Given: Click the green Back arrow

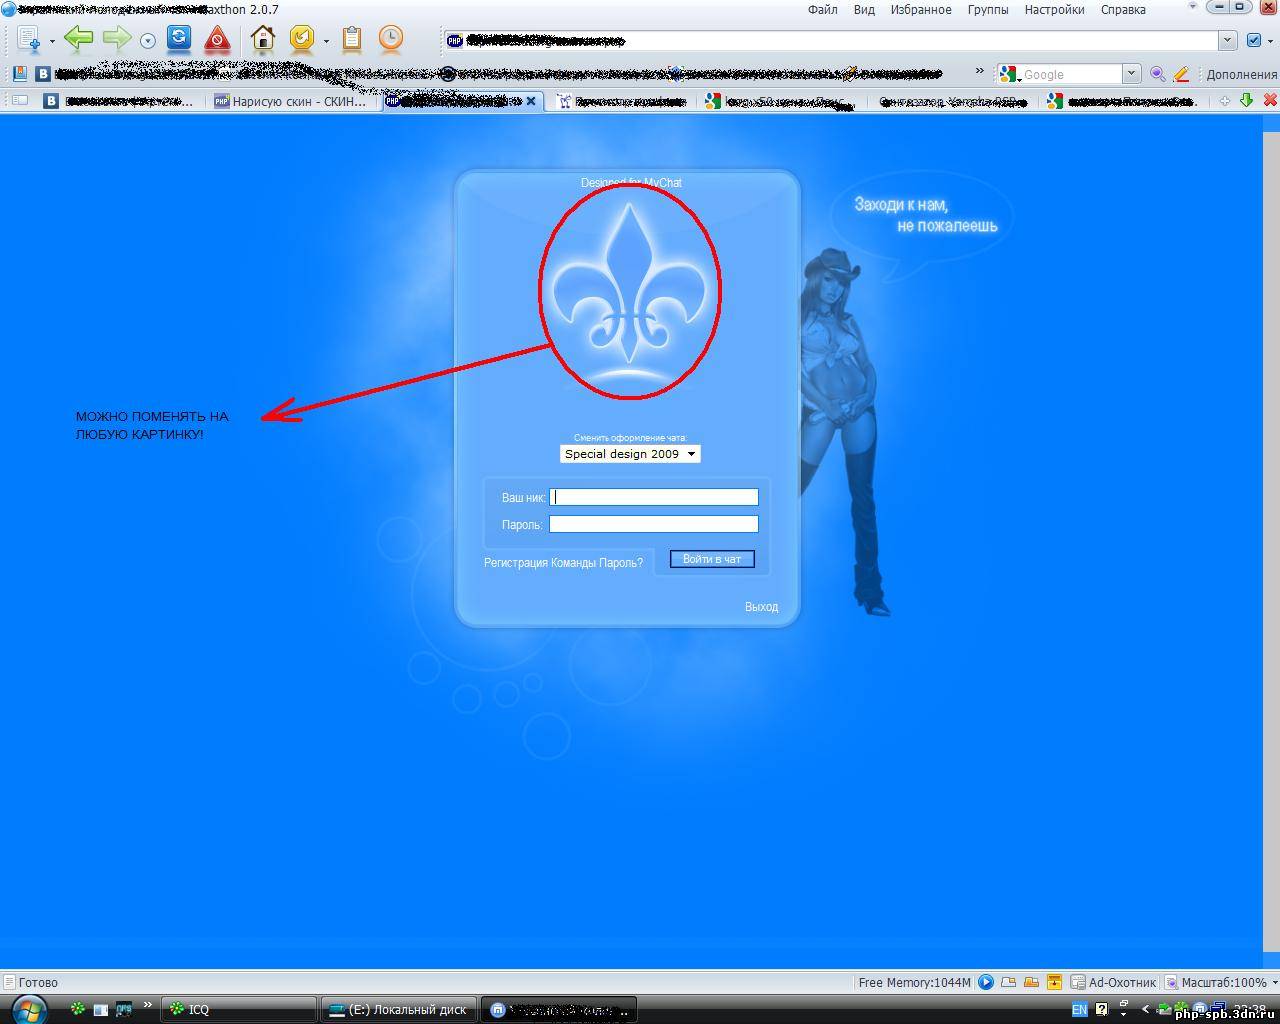Looking at the screenshot, I should pyautogui.click(x=78, y=39).
